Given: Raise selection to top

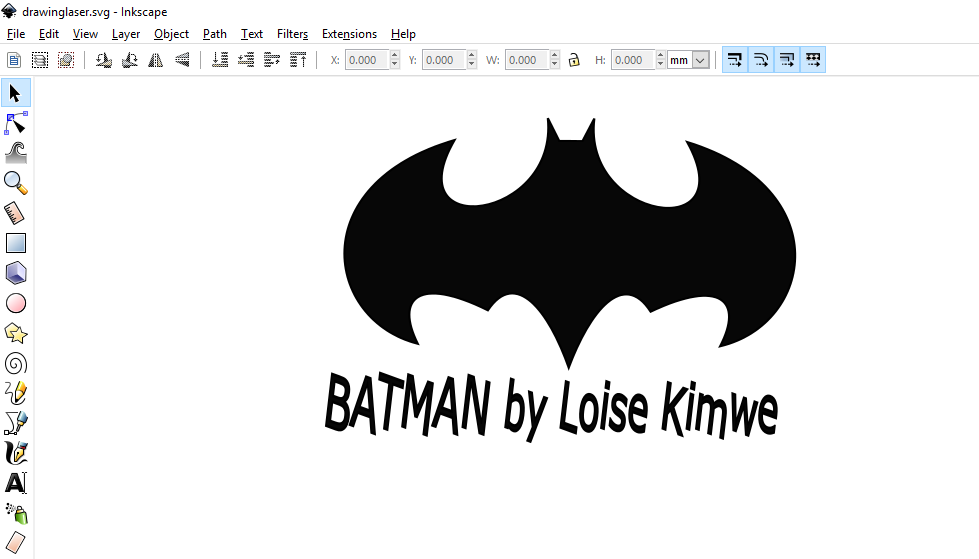Looking at the screenshot, I should pos(298,60).
